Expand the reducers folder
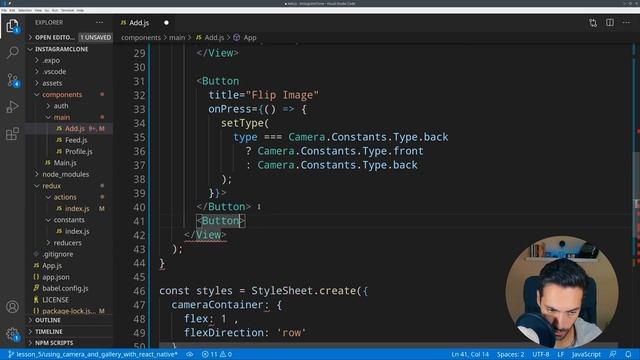 (70, 242)
